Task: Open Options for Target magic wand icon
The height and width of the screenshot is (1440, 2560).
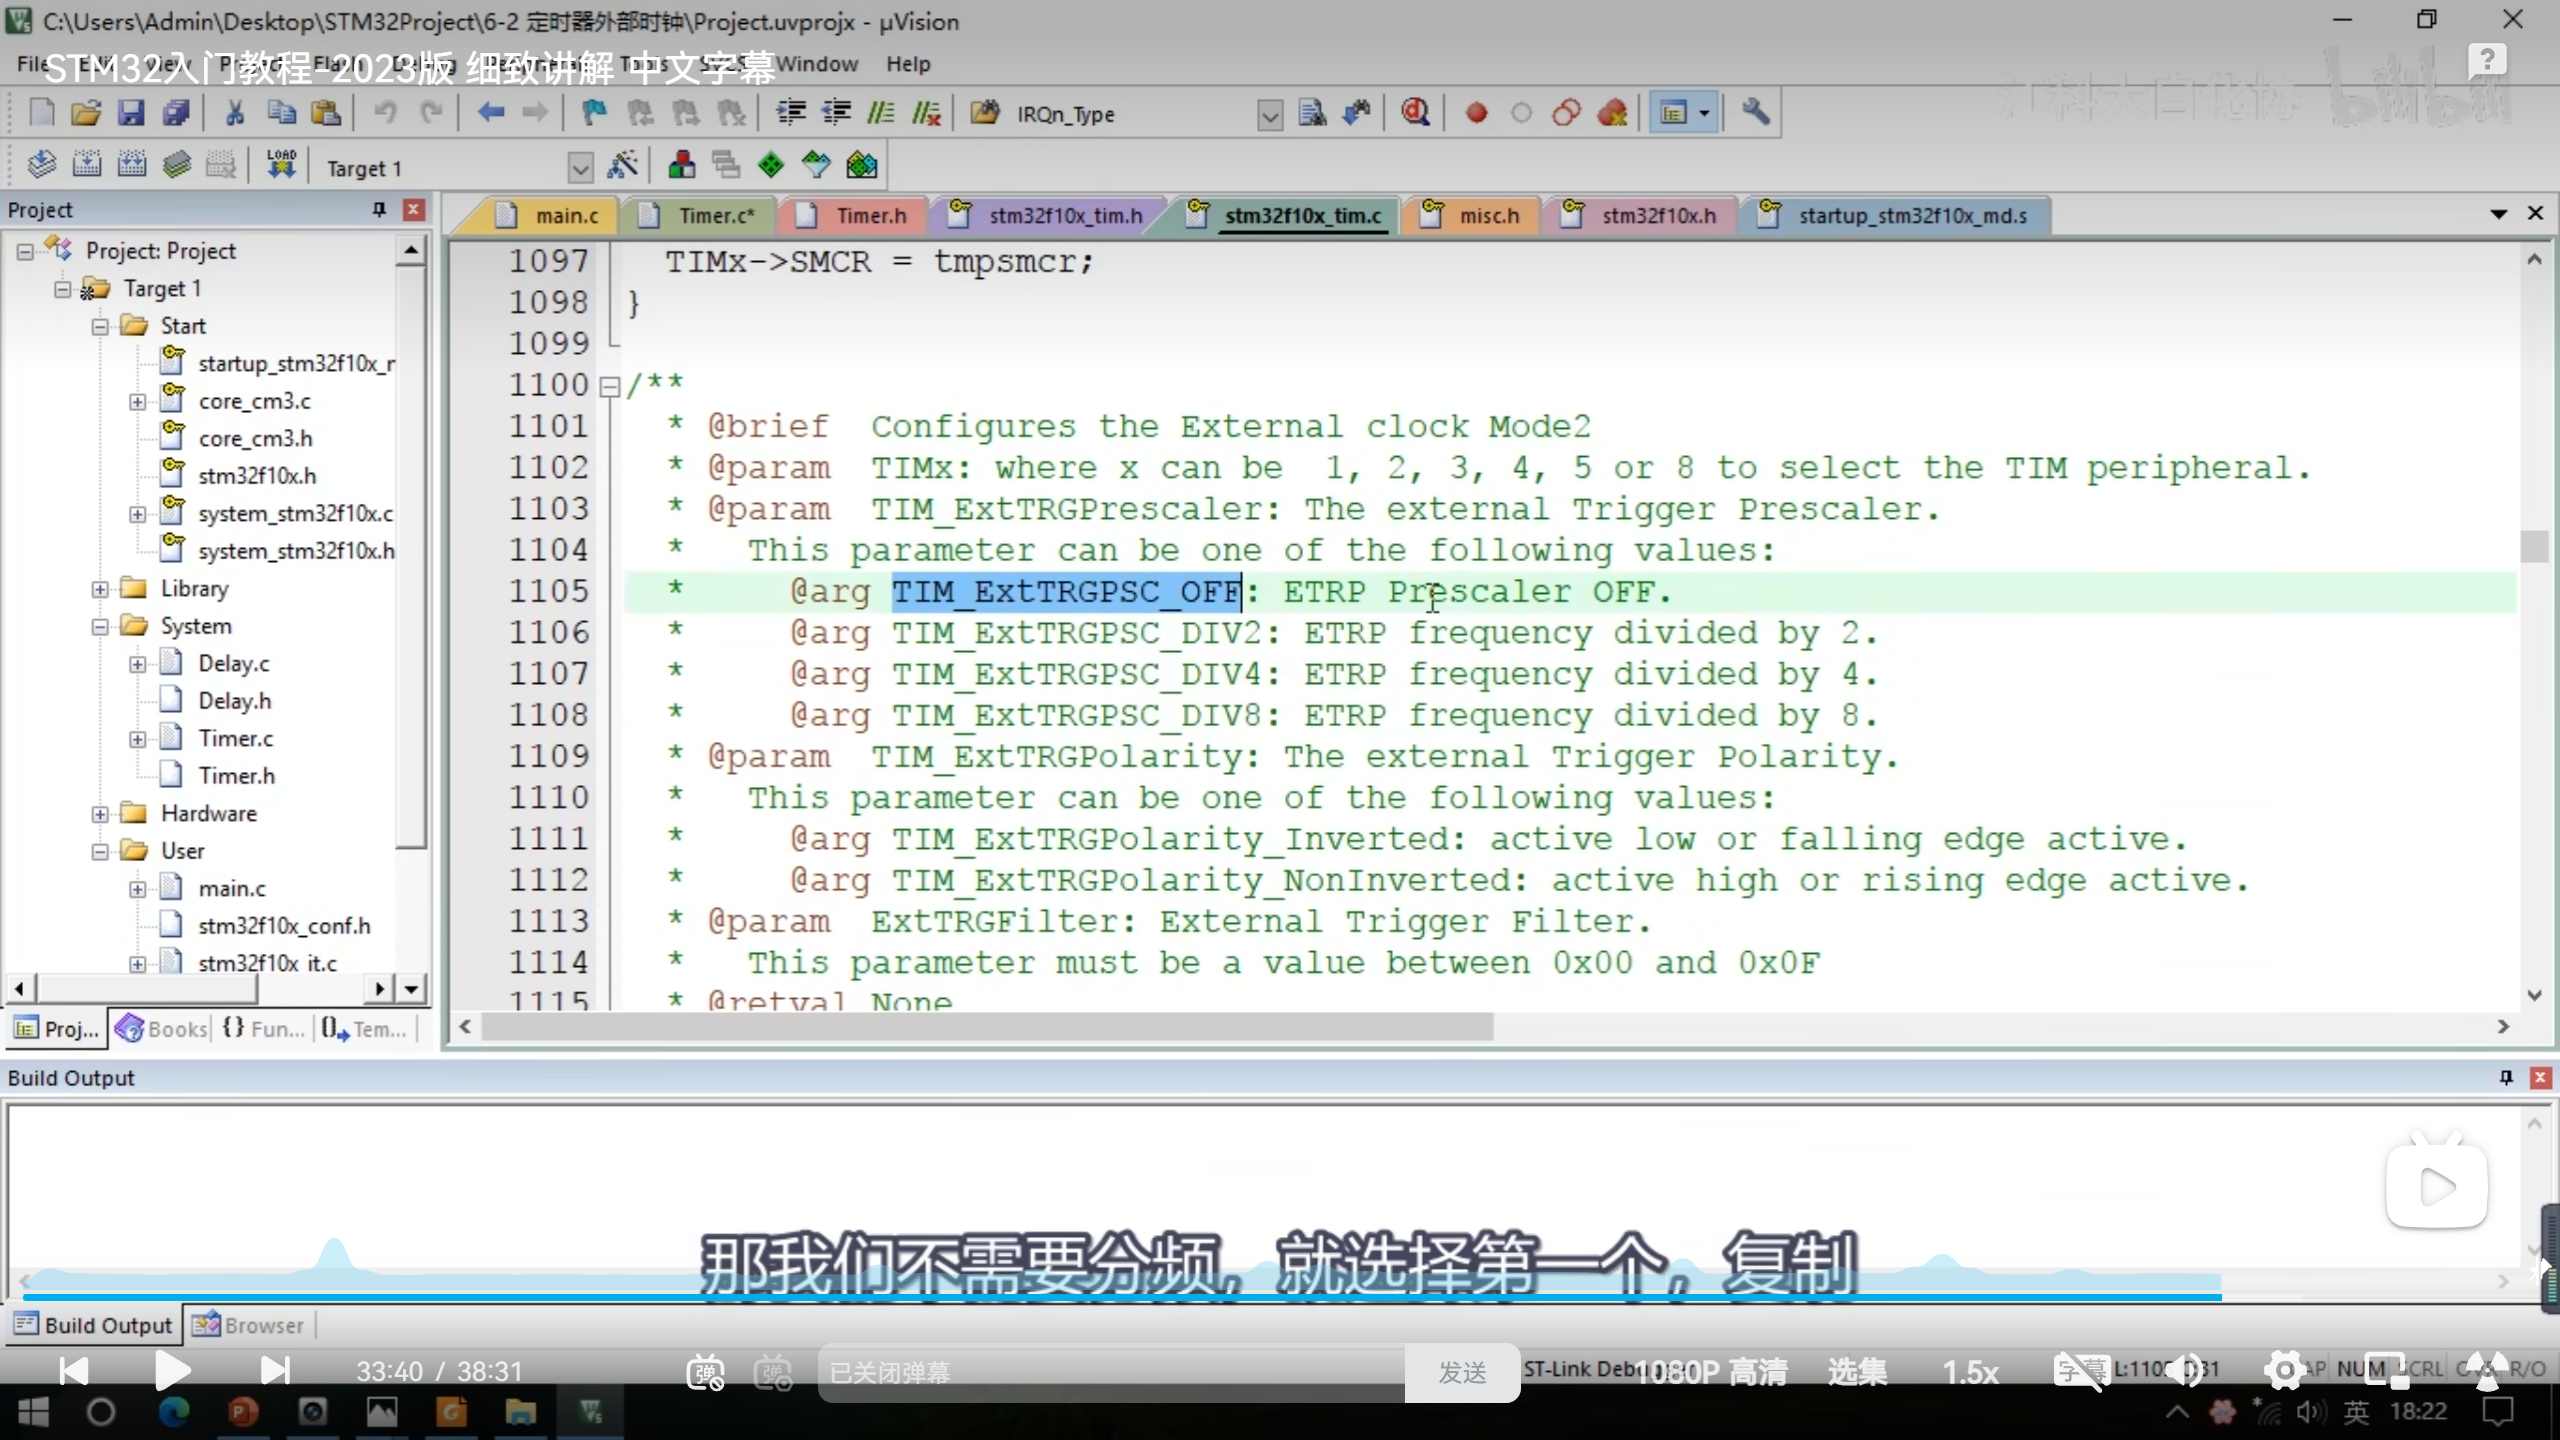Action: point(623,165)
